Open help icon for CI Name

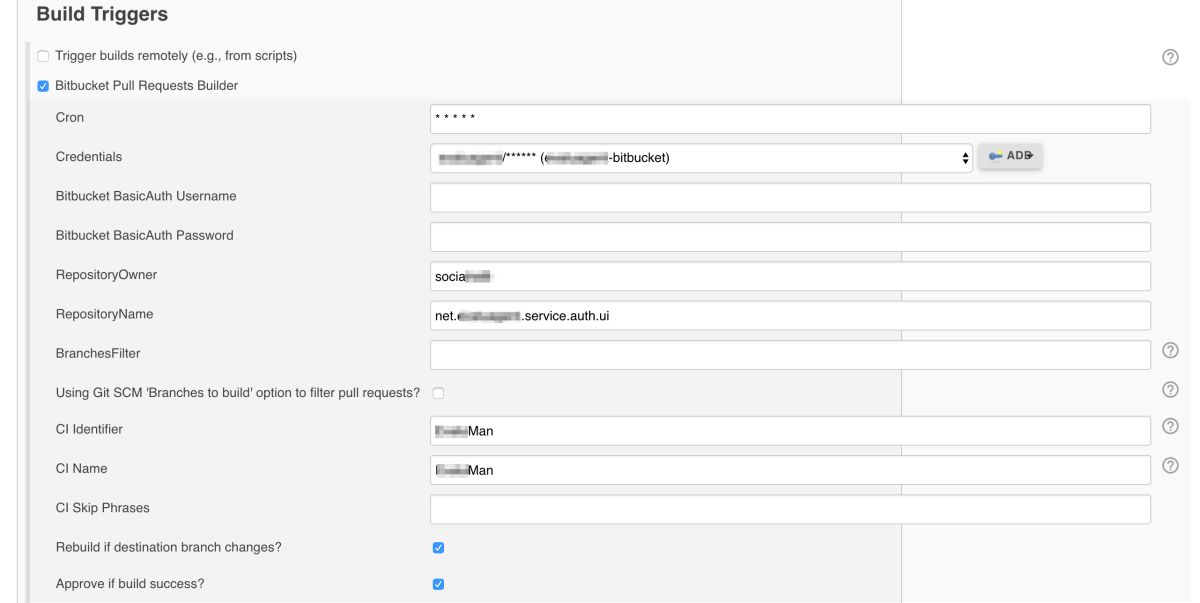(1170, 465)
